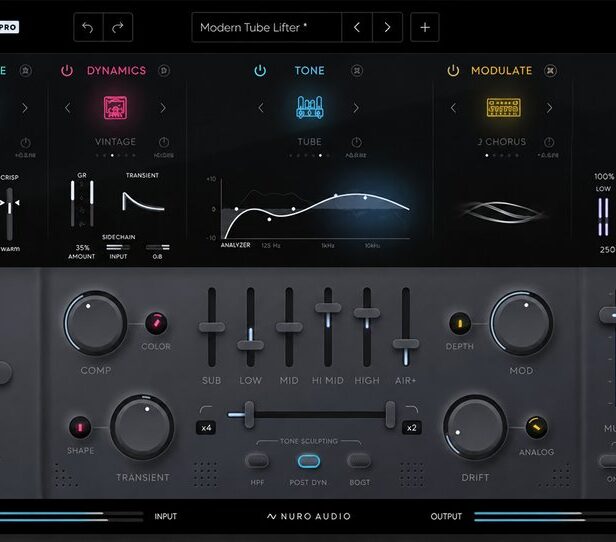Click the pink Shape mini knob
This screenshot has height=542, width=616.
click(x=80, y=427)
